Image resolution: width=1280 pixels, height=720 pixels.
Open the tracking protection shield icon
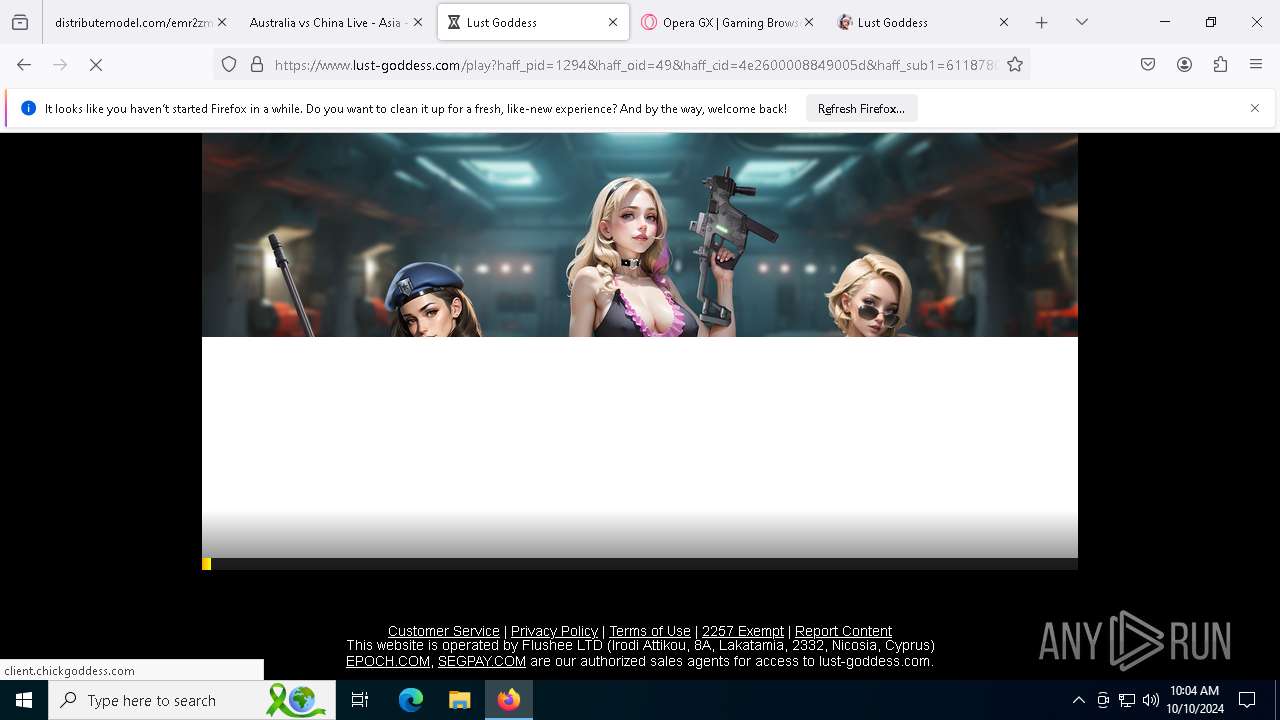tap(229, 64)
